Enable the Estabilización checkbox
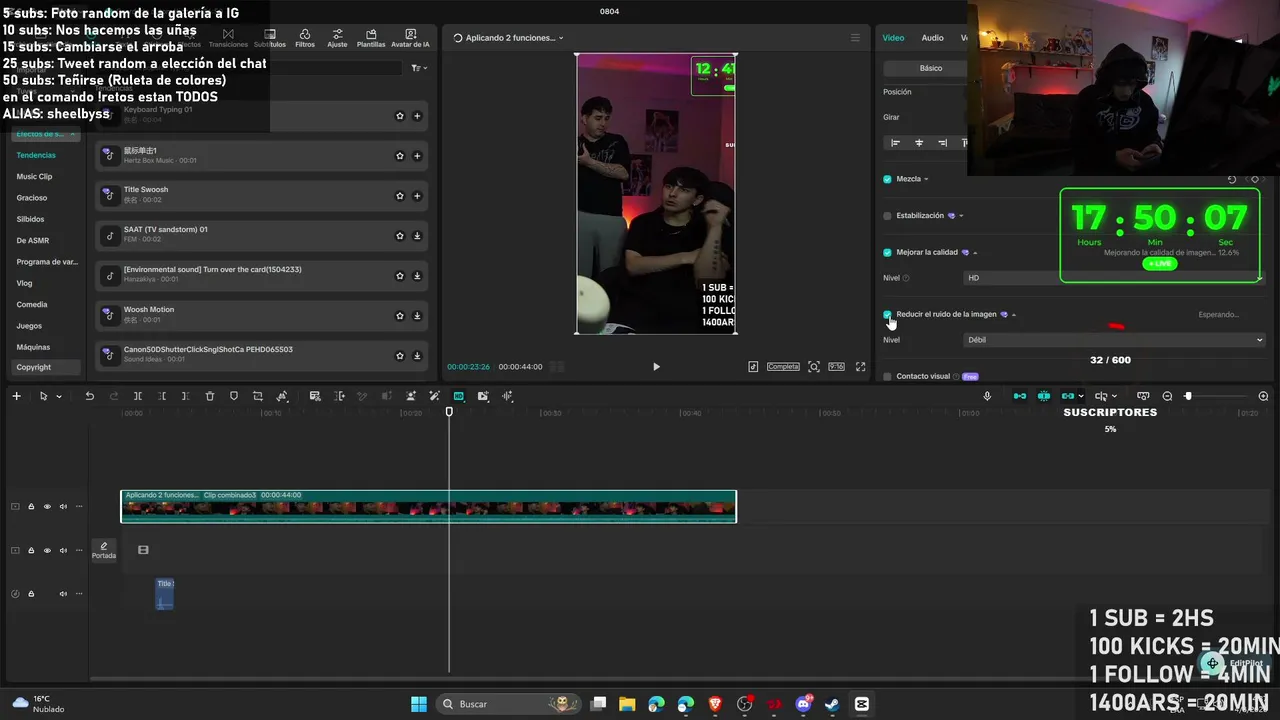Screen dimensions: 1280x720 coord(887,215)
